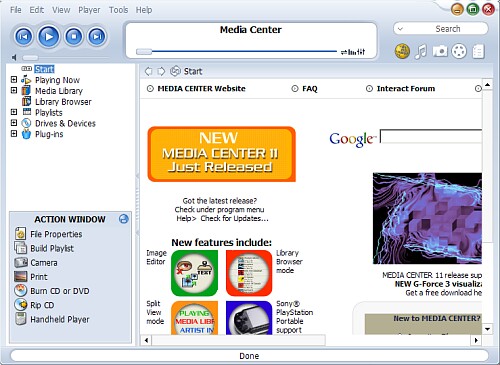Click the Search input field
This screenshot has width=500, height=365.
(448, 29)
